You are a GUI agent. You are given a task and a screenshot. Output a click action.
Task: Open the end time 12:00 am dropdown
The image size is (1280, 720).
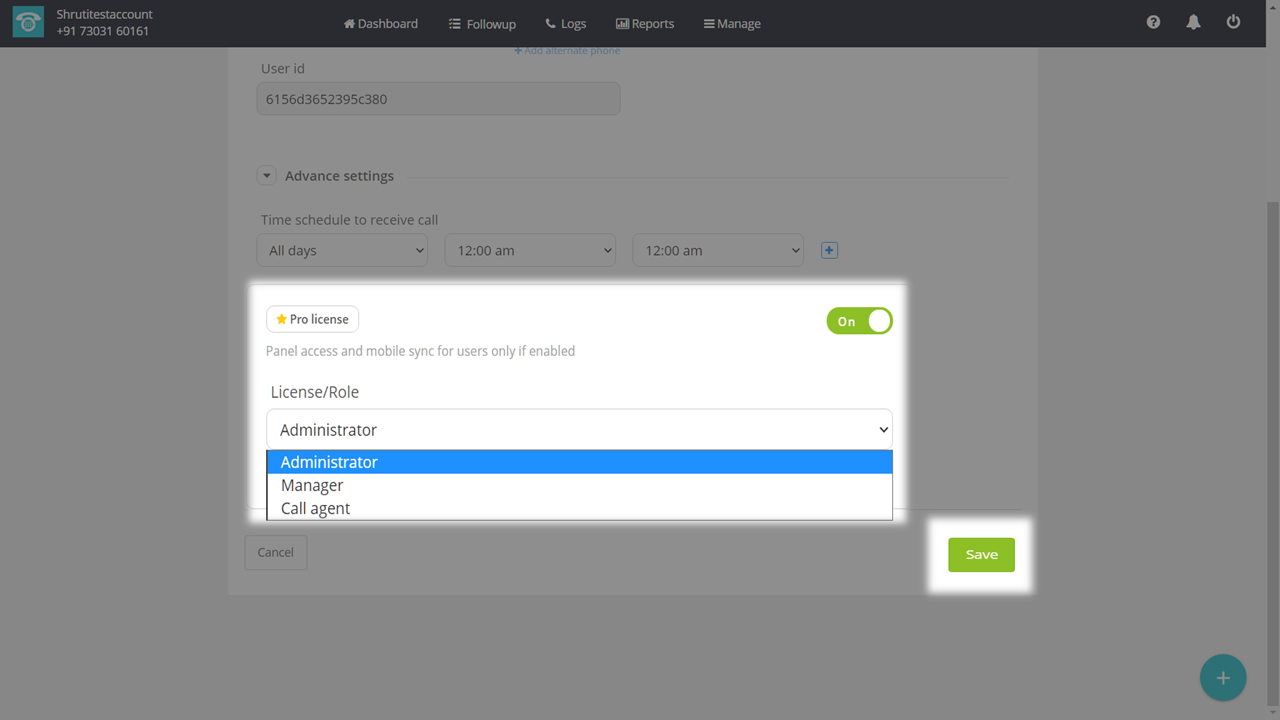pyautogui.click(x=718, y=250)
